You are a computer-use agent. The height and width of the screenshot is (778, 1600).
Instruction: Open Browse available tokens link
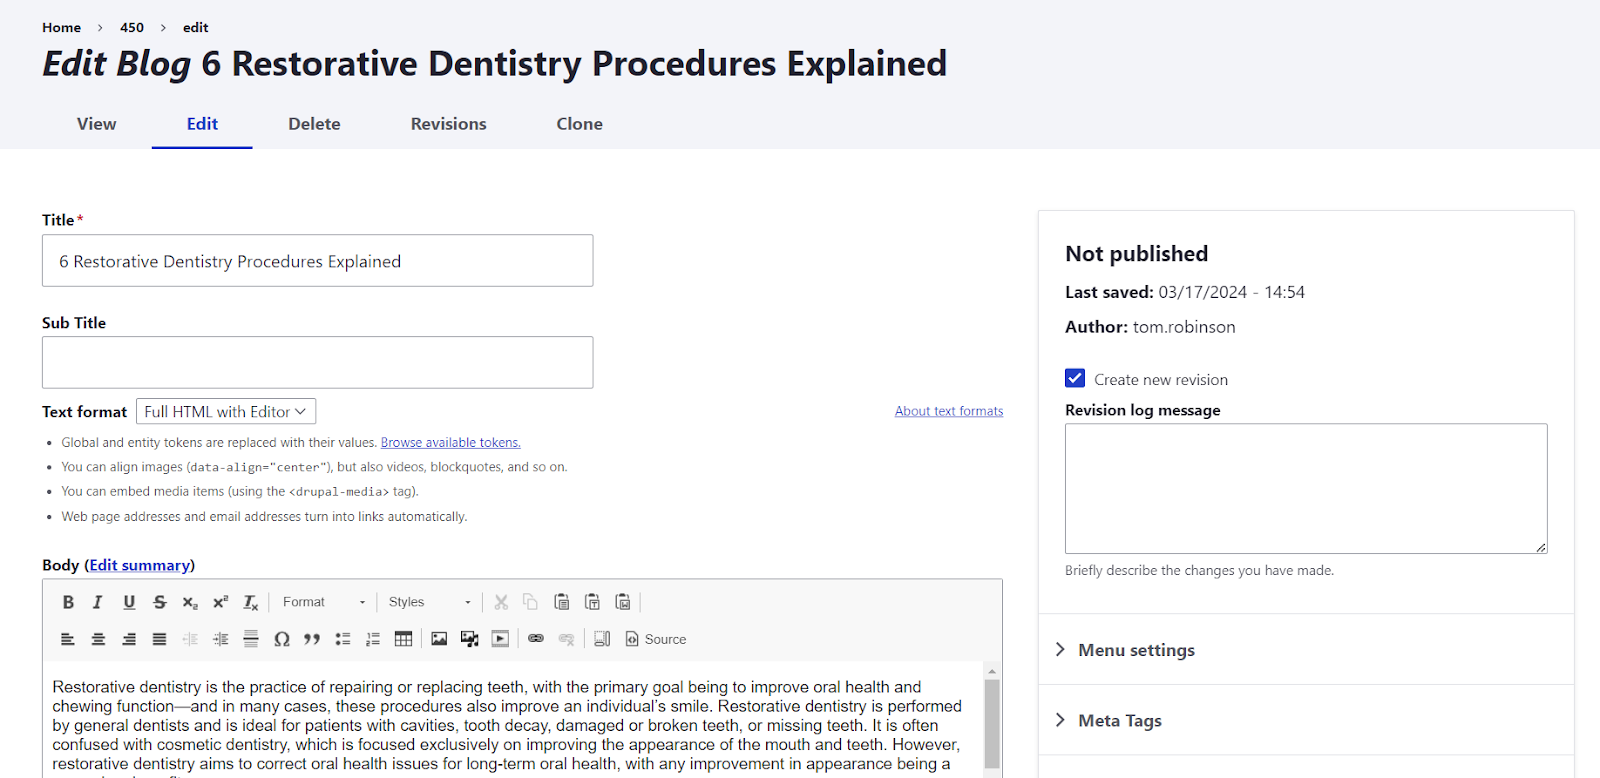point(450,443)
